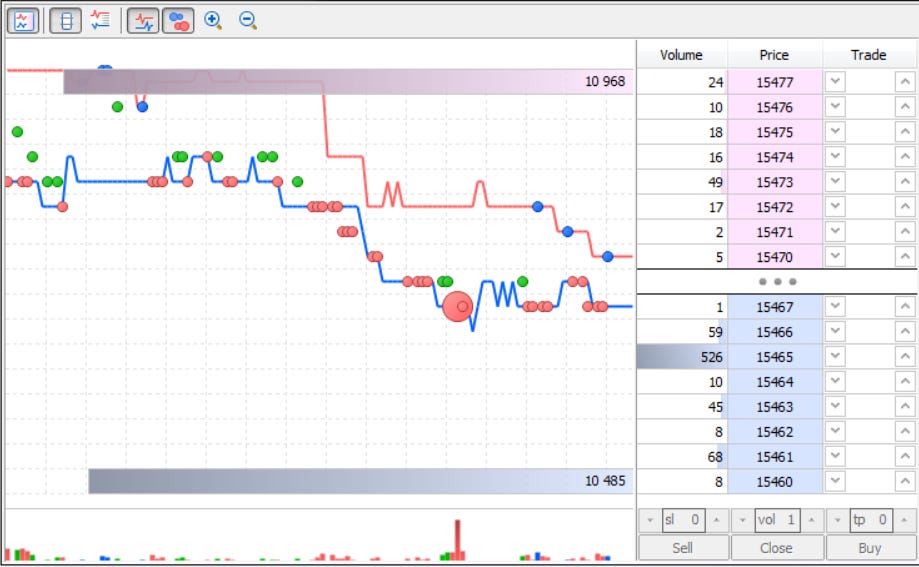Toggle the depth of market spread view button
The height and width of the screenshot is (567, 919).
(66, 21)
